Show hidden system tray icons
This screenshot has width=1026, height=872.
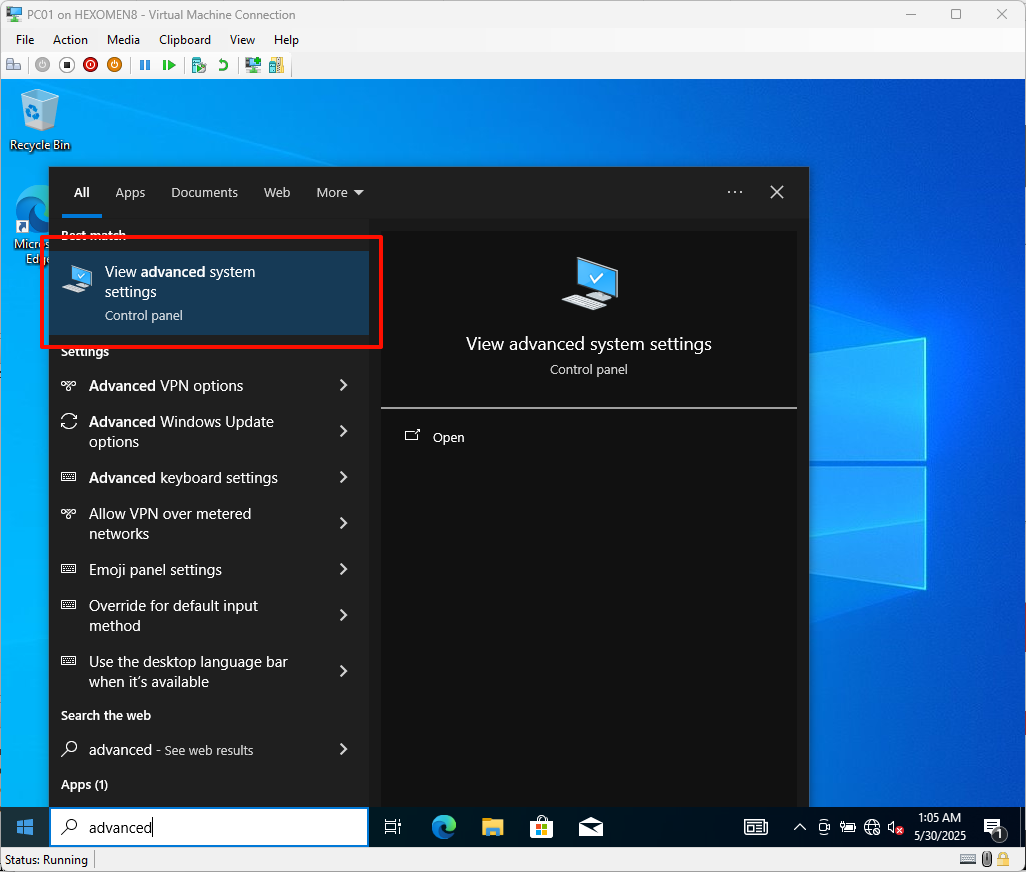[x=799, y=827]
